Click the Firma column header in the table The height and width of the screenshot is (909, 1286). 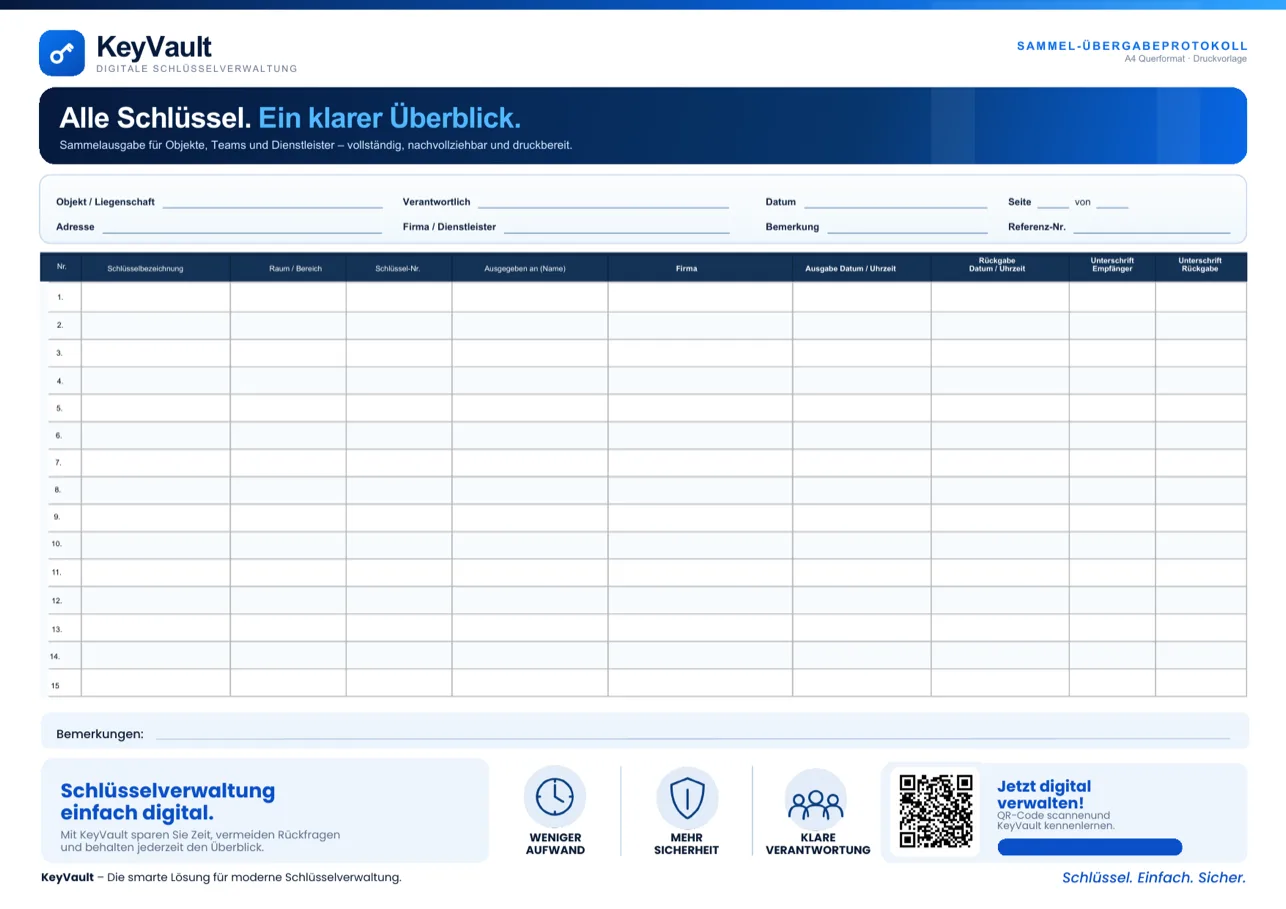(686, 268)
